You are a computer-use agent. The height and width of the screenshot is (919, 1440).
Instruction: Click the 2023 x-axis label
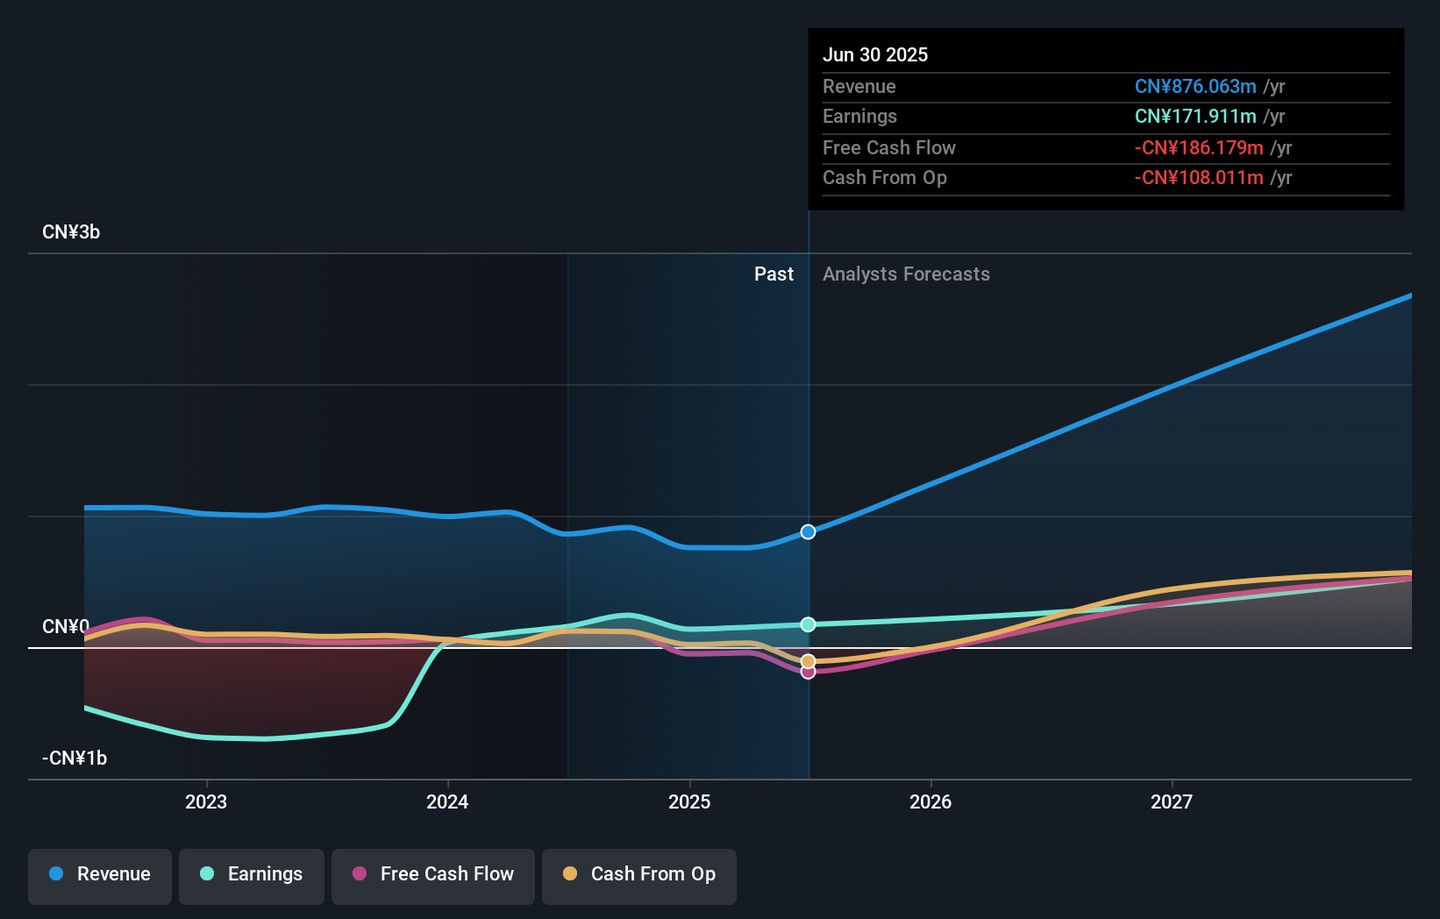(206, 802)
